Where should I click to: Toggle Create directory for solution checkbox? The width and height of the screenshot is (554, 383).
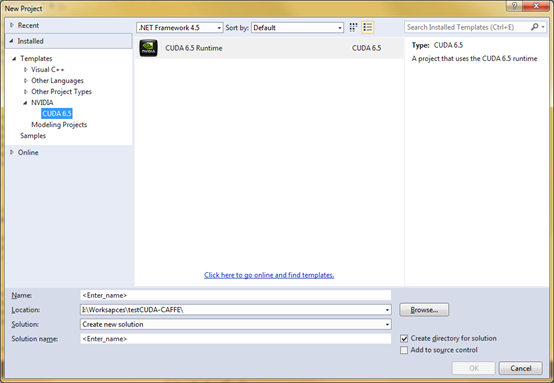click(404, 338)
